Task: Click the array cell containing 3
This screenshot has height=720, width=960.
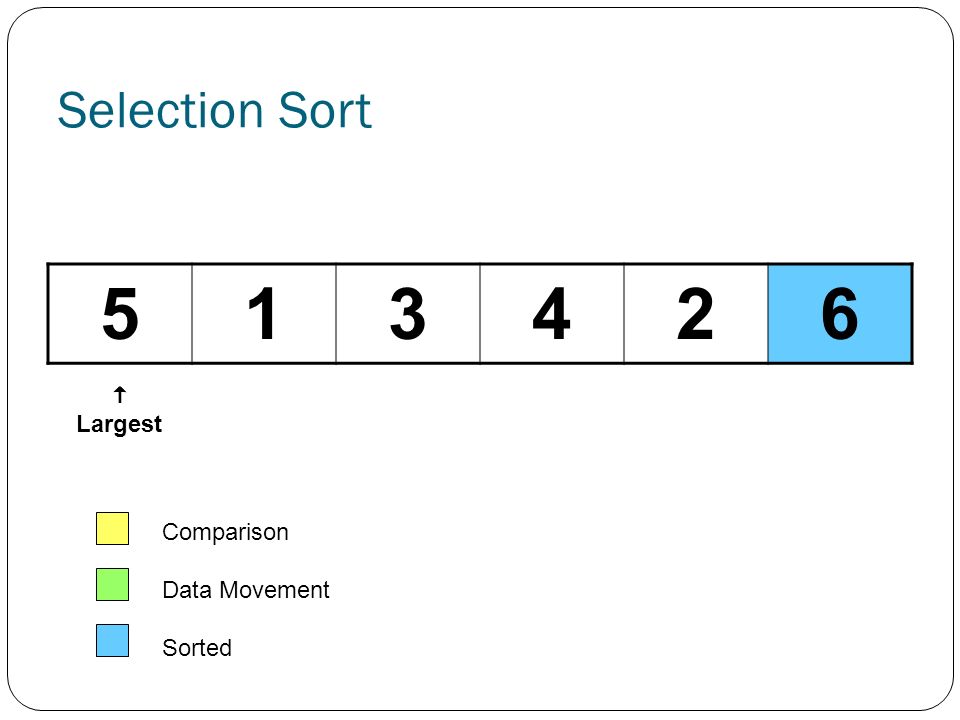Action: click(x=408, y=313)
